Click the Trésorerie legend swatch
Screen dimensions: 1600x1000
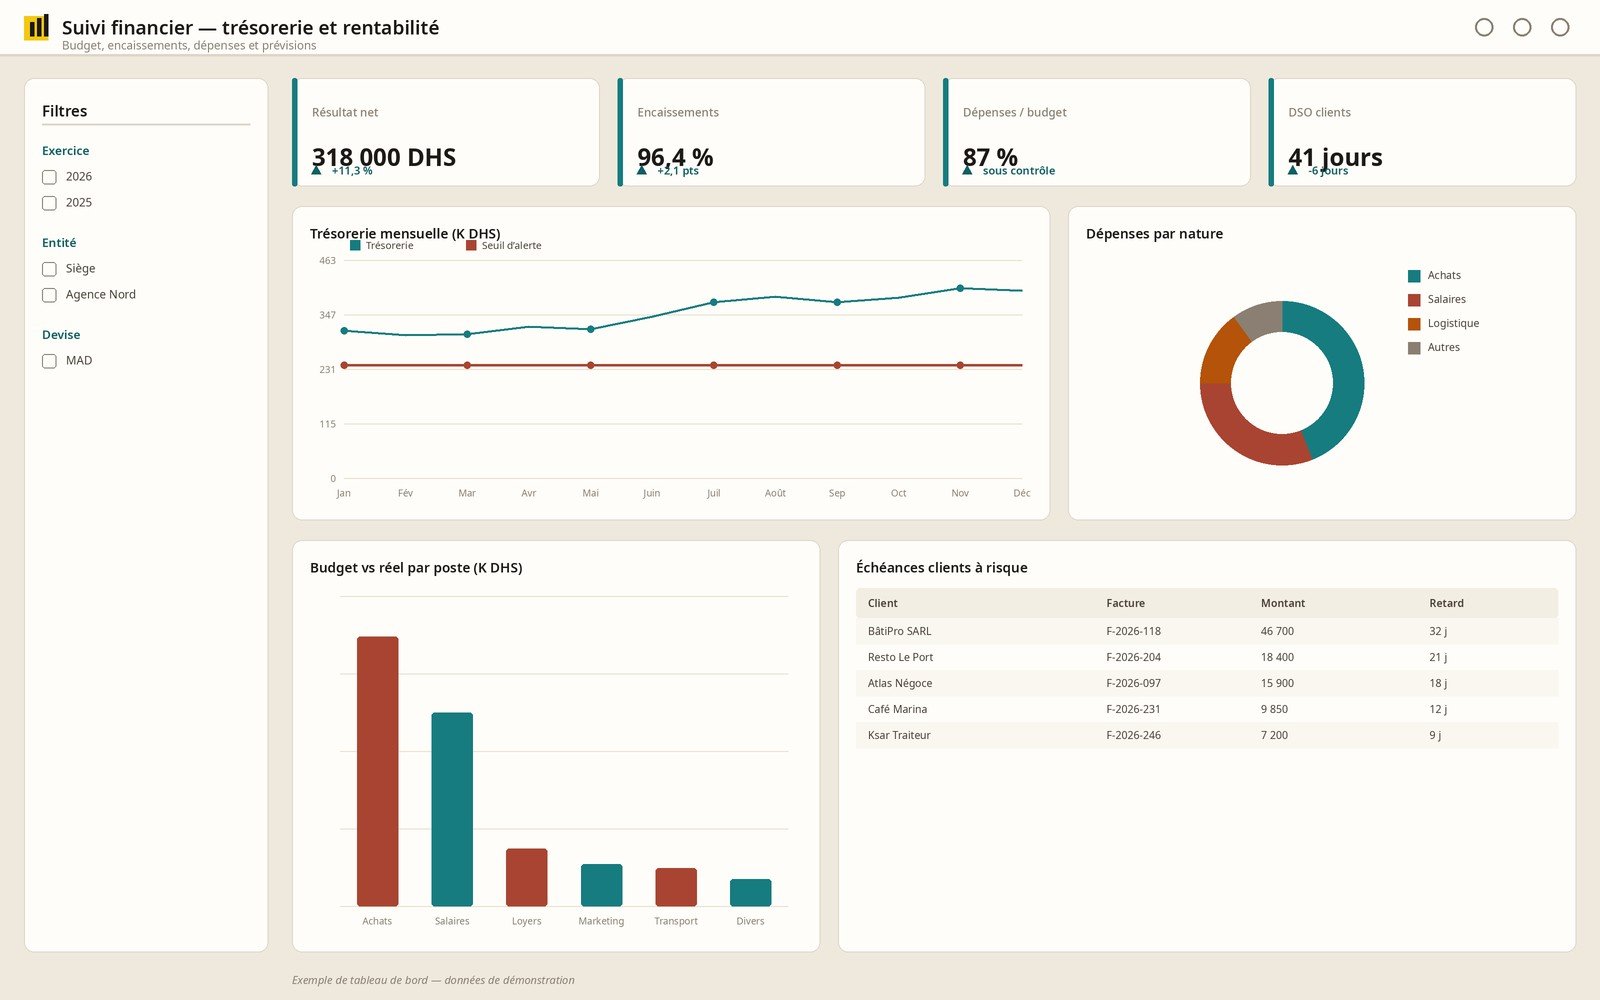[355, 245]
